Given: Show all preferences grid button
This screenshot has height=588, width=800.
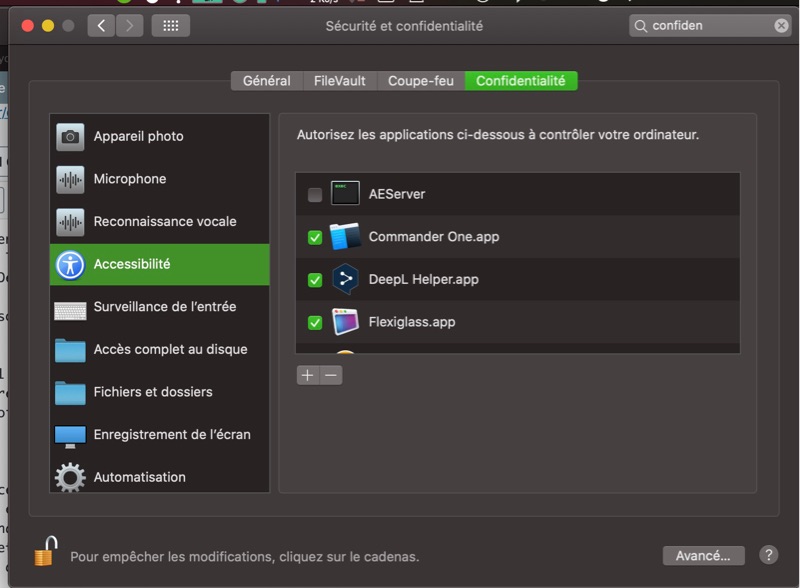Looking at the screenshot, I should click(x=170, y=26).
